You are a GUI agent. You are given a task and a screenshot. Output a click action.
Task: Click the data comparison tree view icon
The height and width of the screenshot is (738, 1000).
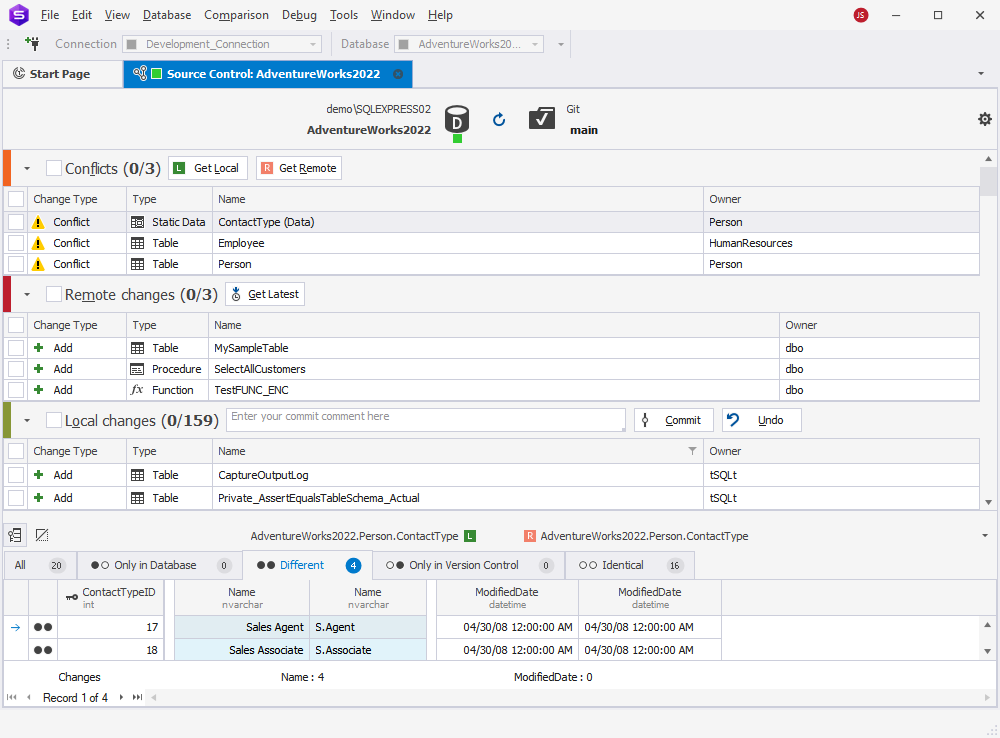[x=15, y=535]
